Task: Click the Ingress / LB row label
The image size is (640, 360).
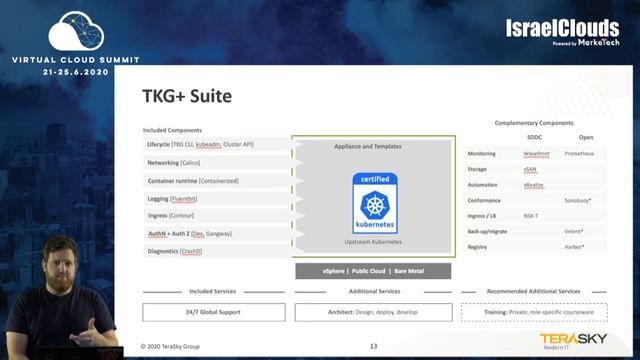Action: click(x=482, y=216)
